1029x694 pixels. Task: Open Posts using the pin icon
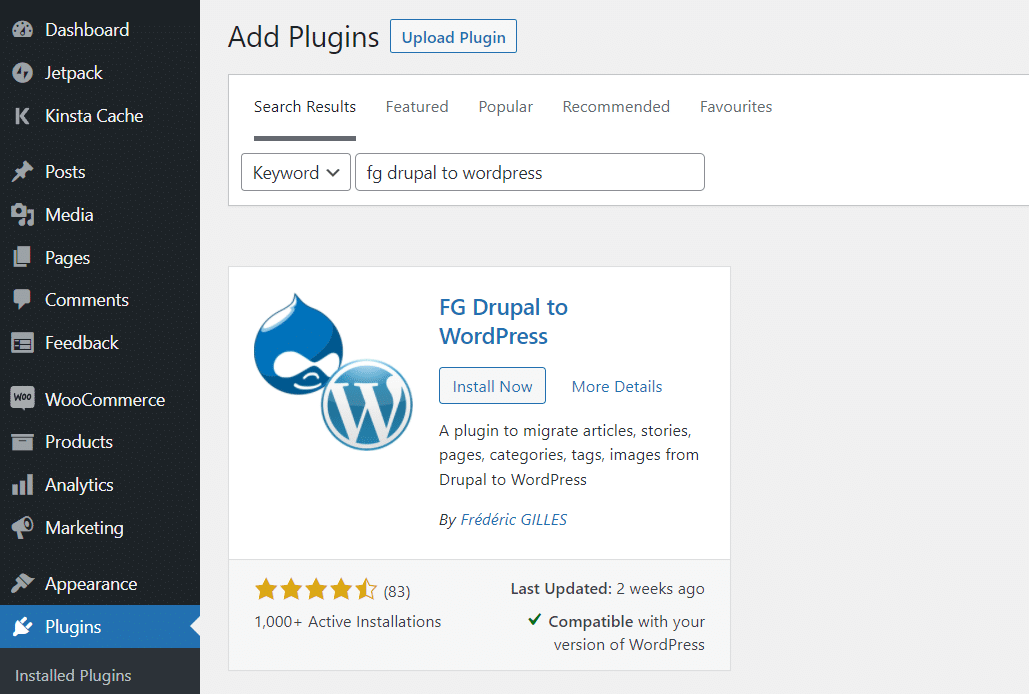tap(22, 171)
